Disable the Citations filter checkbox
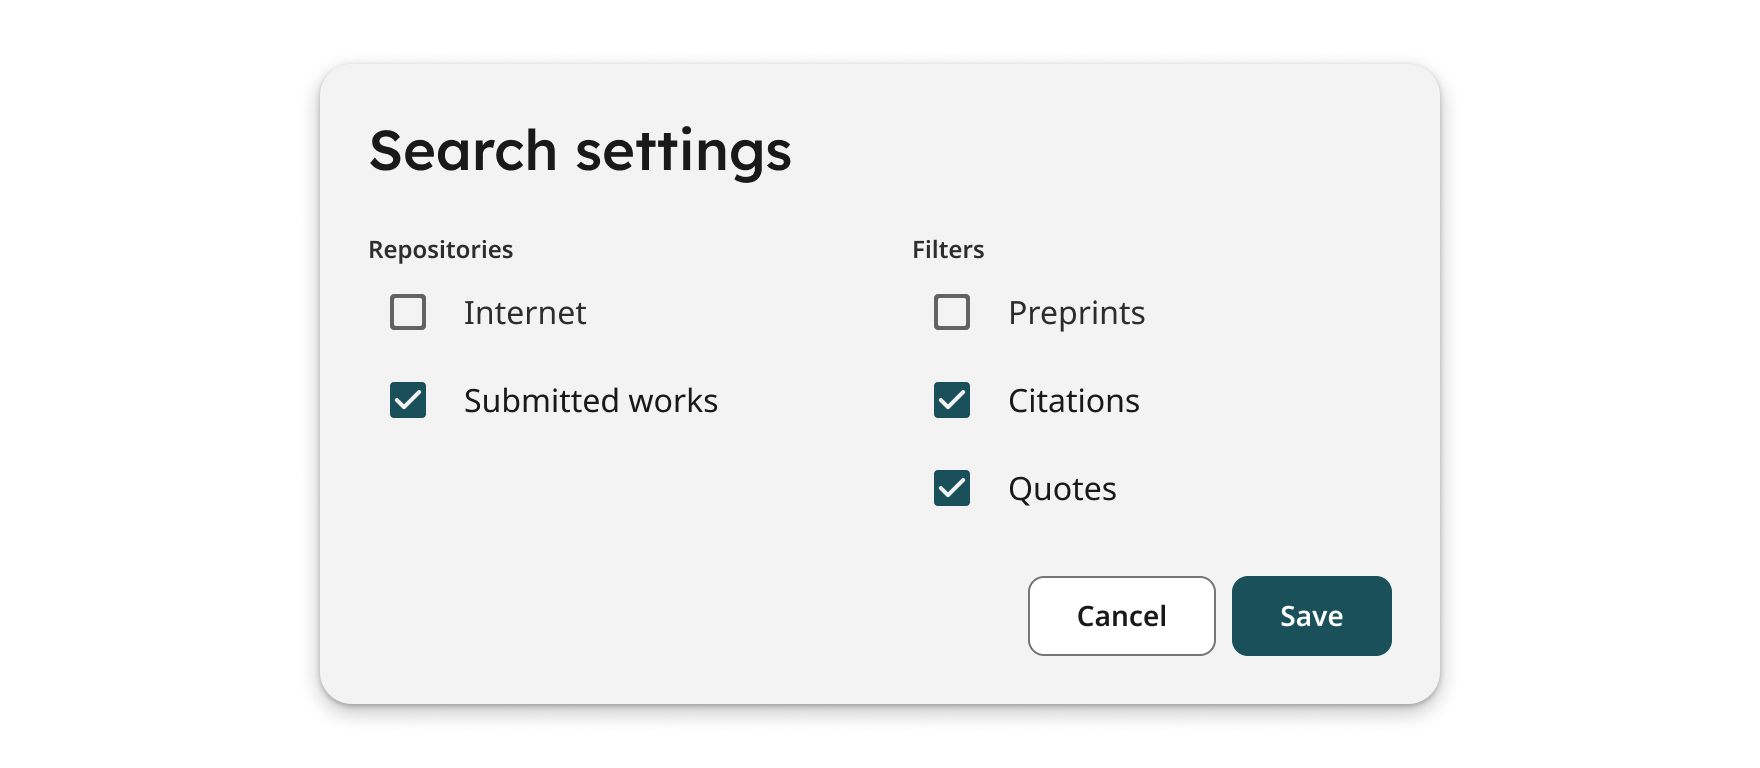The height and width of the screenshot is (768, 1760). coord(952,400)
